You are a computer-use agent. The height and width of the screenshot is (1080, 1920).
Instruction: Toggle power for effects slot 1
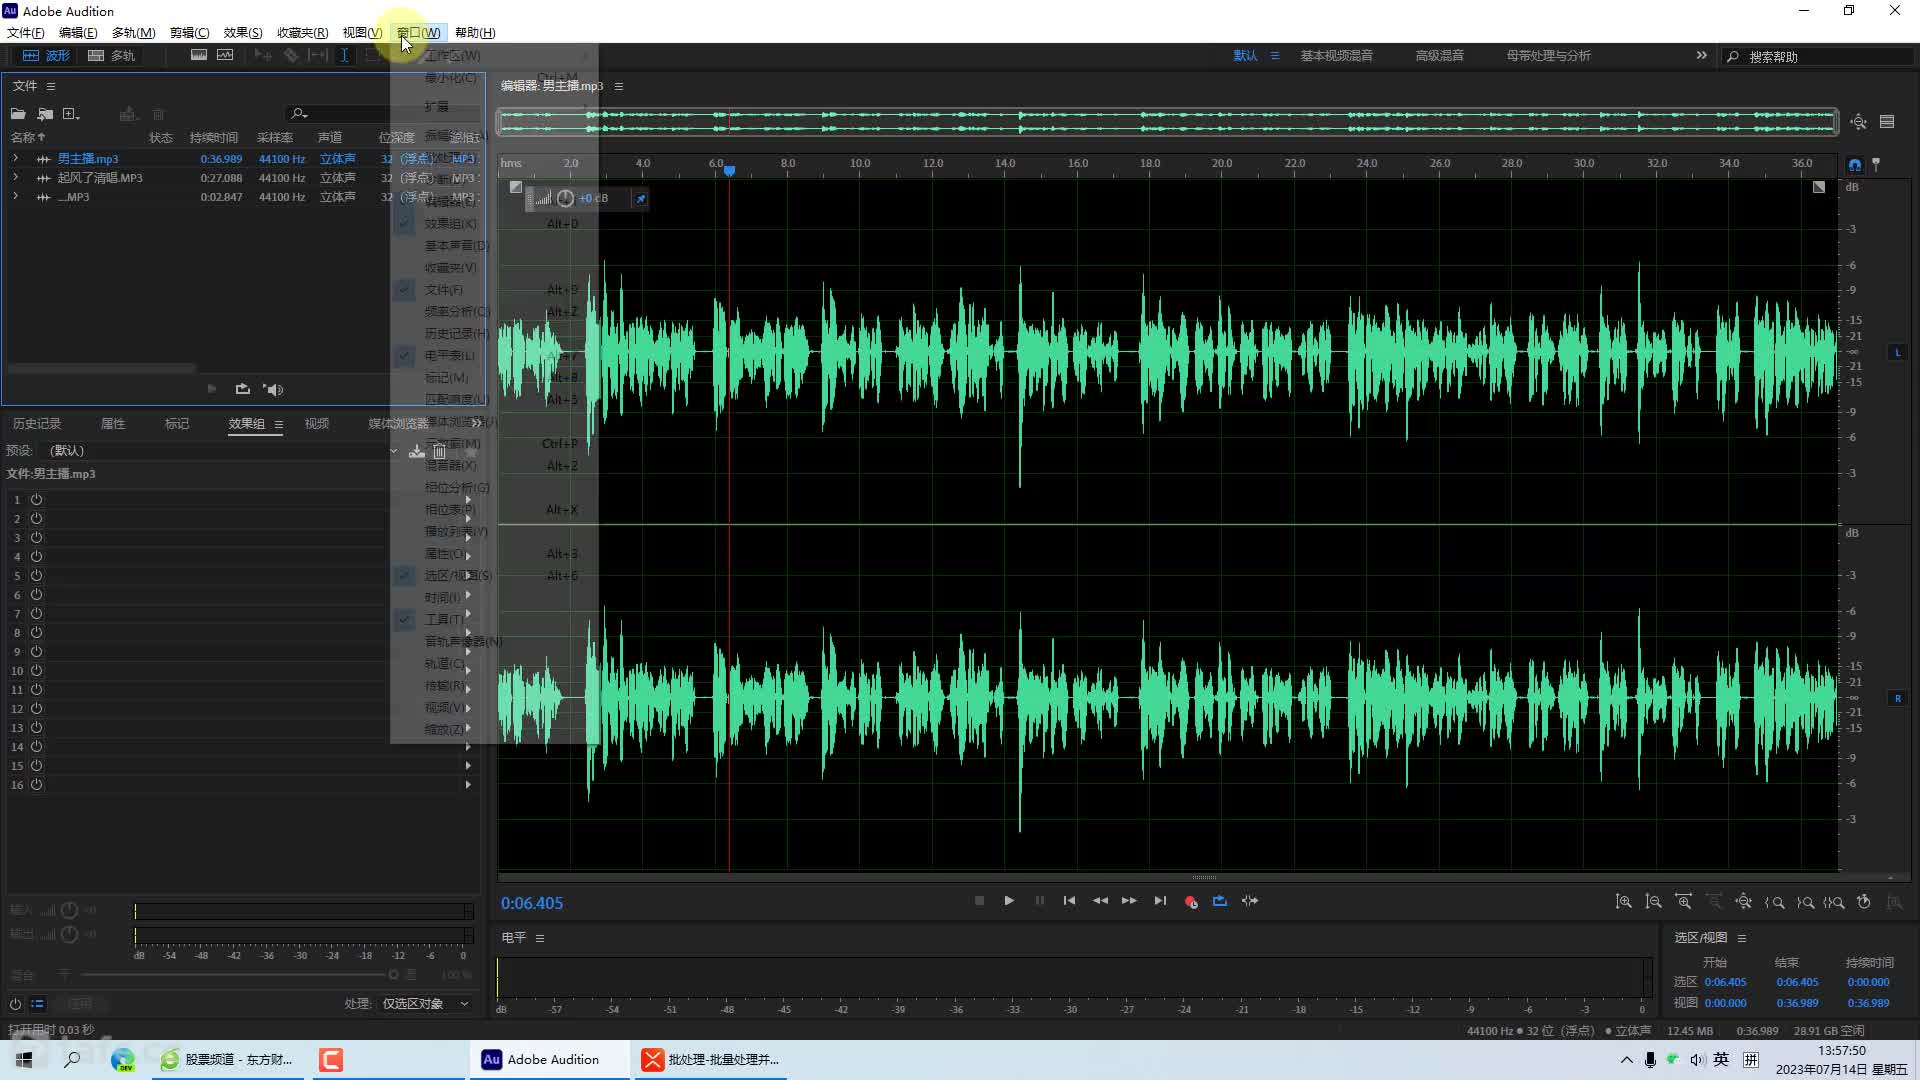point(36,500)
